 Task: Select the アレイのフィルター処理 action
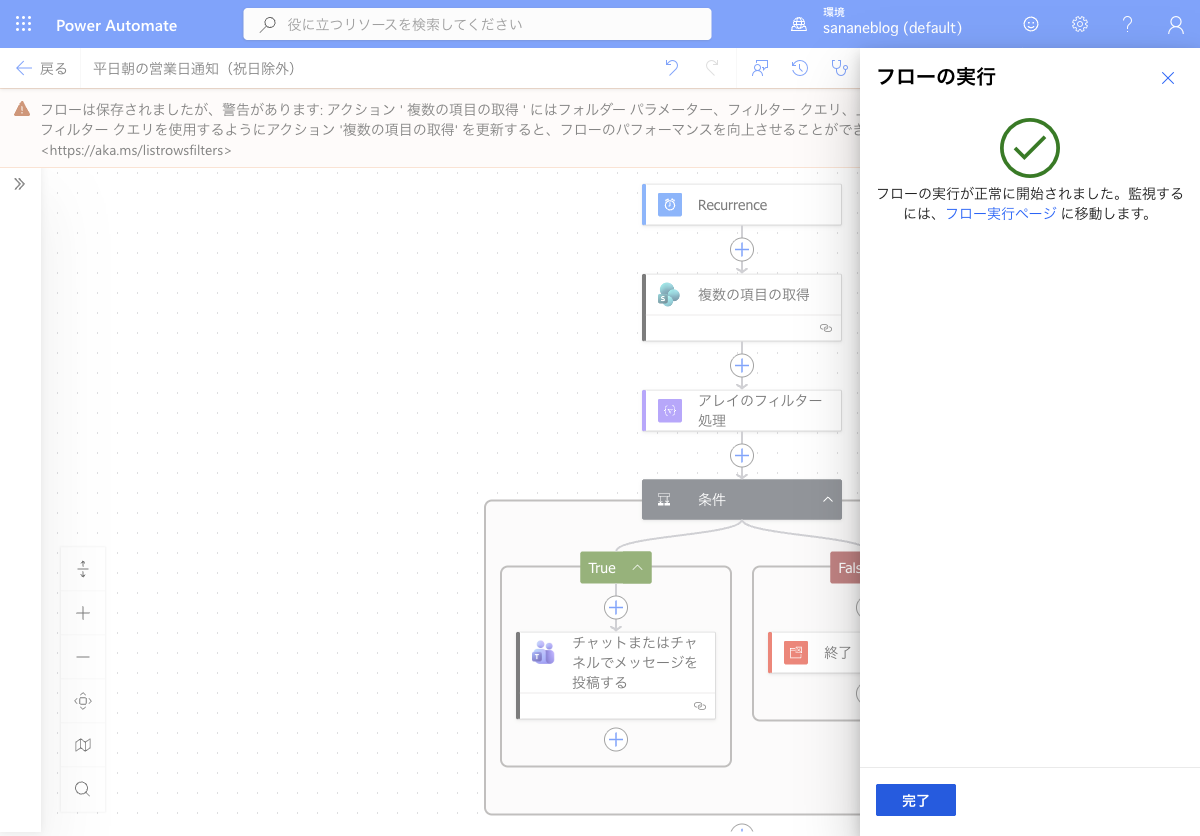point(742,410)
